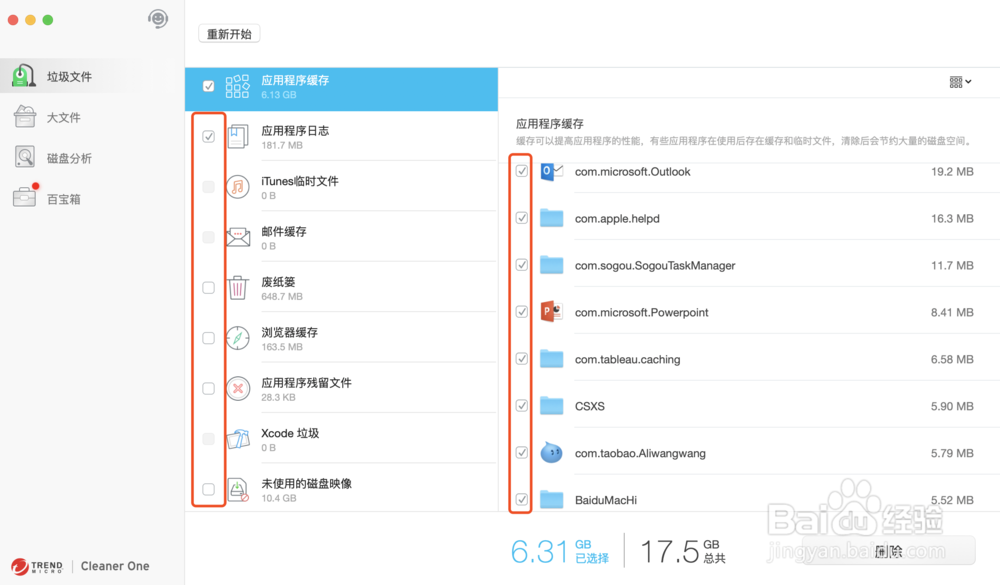Viewport: 1000px width, 585px height.
Task: Uncheck the 应用程序缓存 category checkbox
Action: click(209, 85)
